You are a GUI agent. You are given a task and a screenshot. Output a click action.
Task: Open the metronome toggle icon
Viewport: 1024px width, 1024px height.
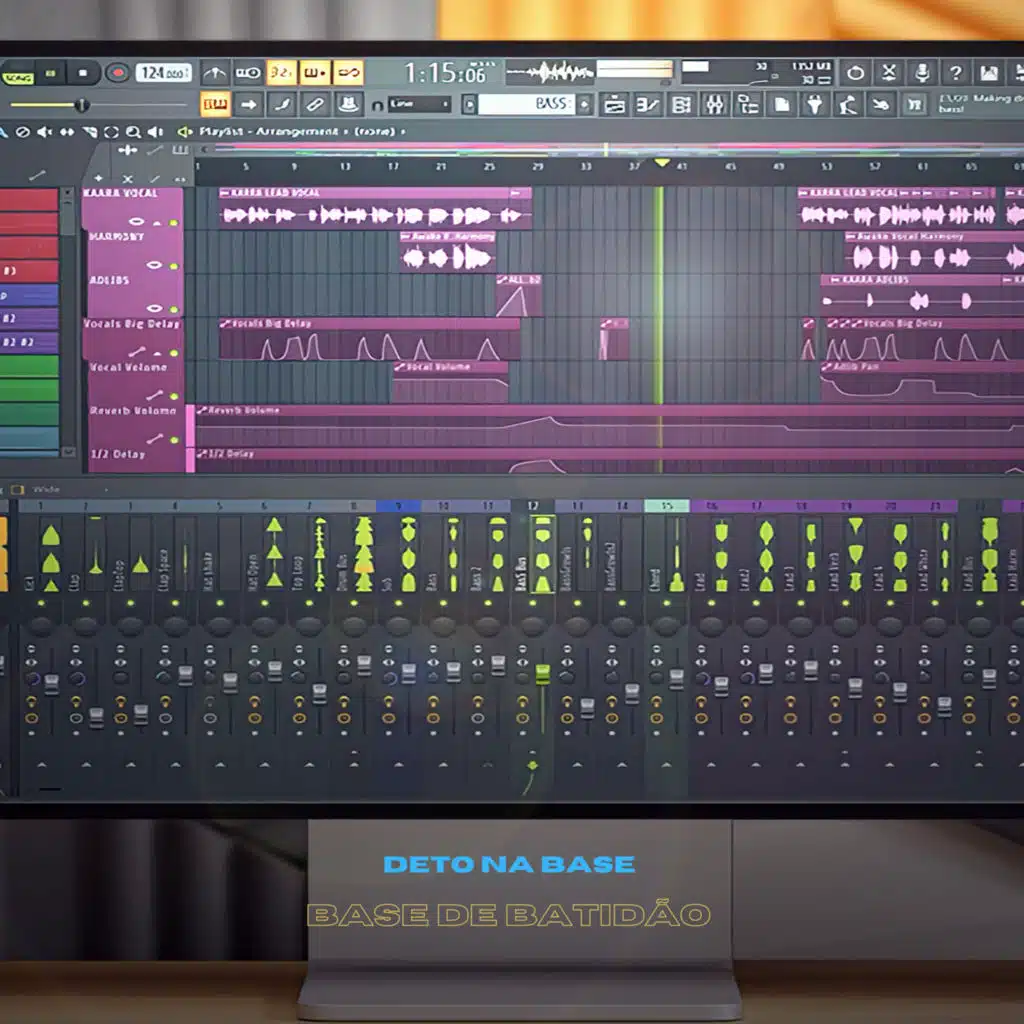click(215, 73)
